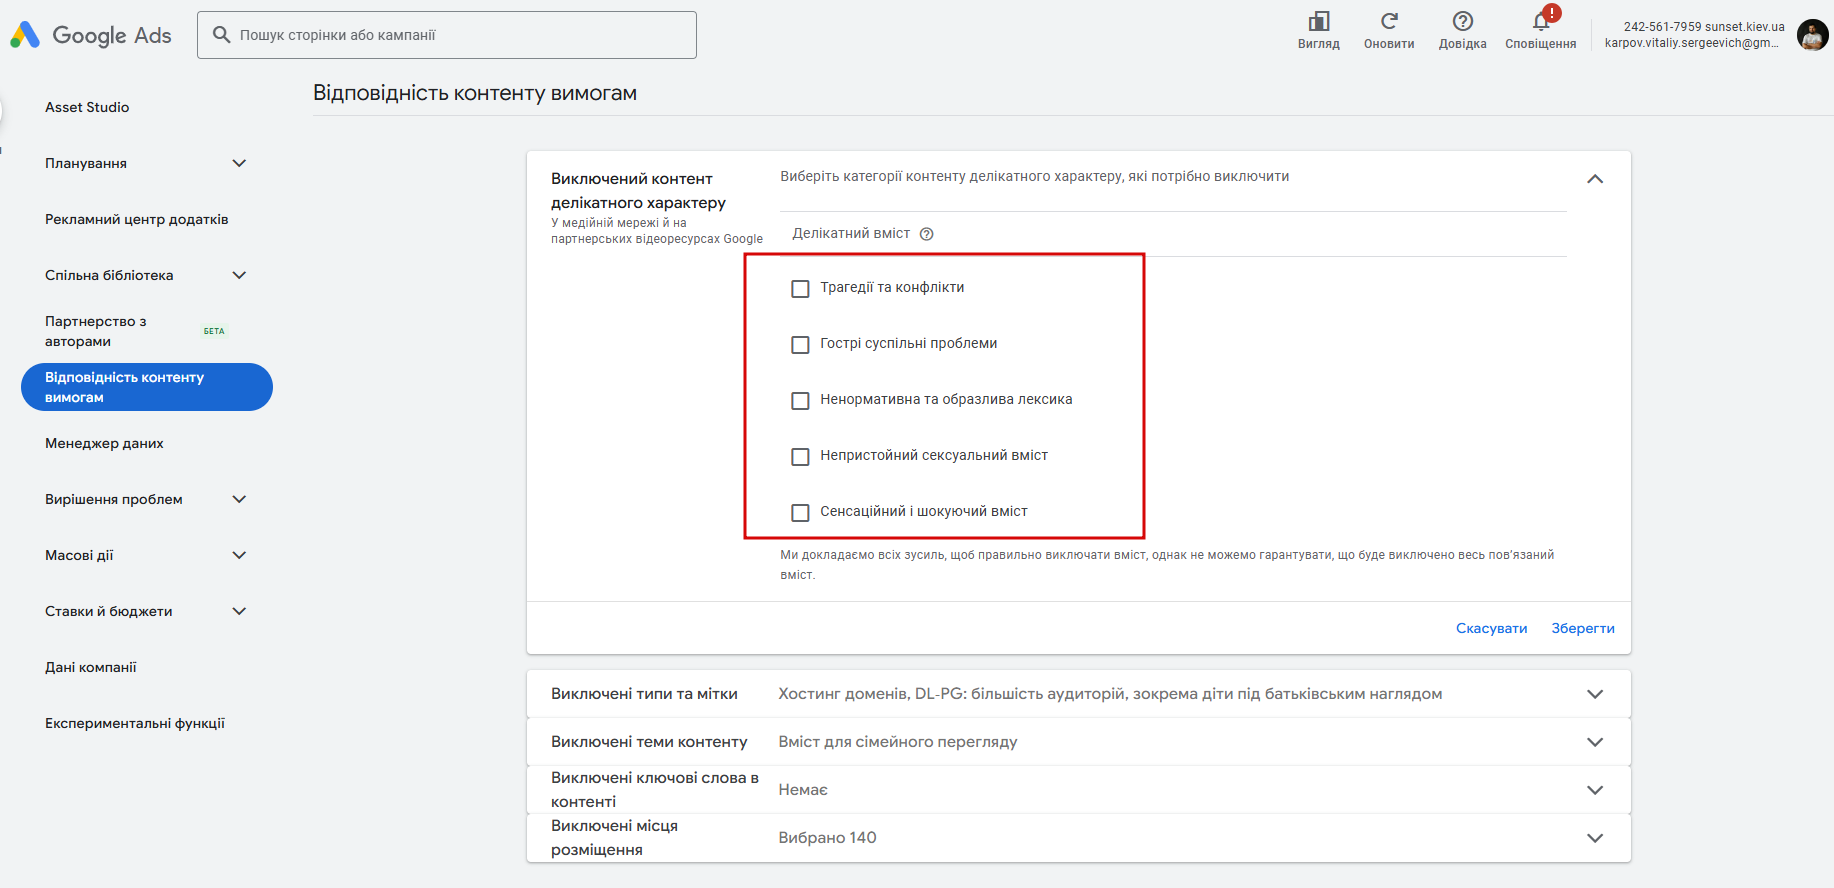The image size is (1834, 888).
Task: Enable the Гострі суспільні проблеми checkbox
Action: (800, 345)
